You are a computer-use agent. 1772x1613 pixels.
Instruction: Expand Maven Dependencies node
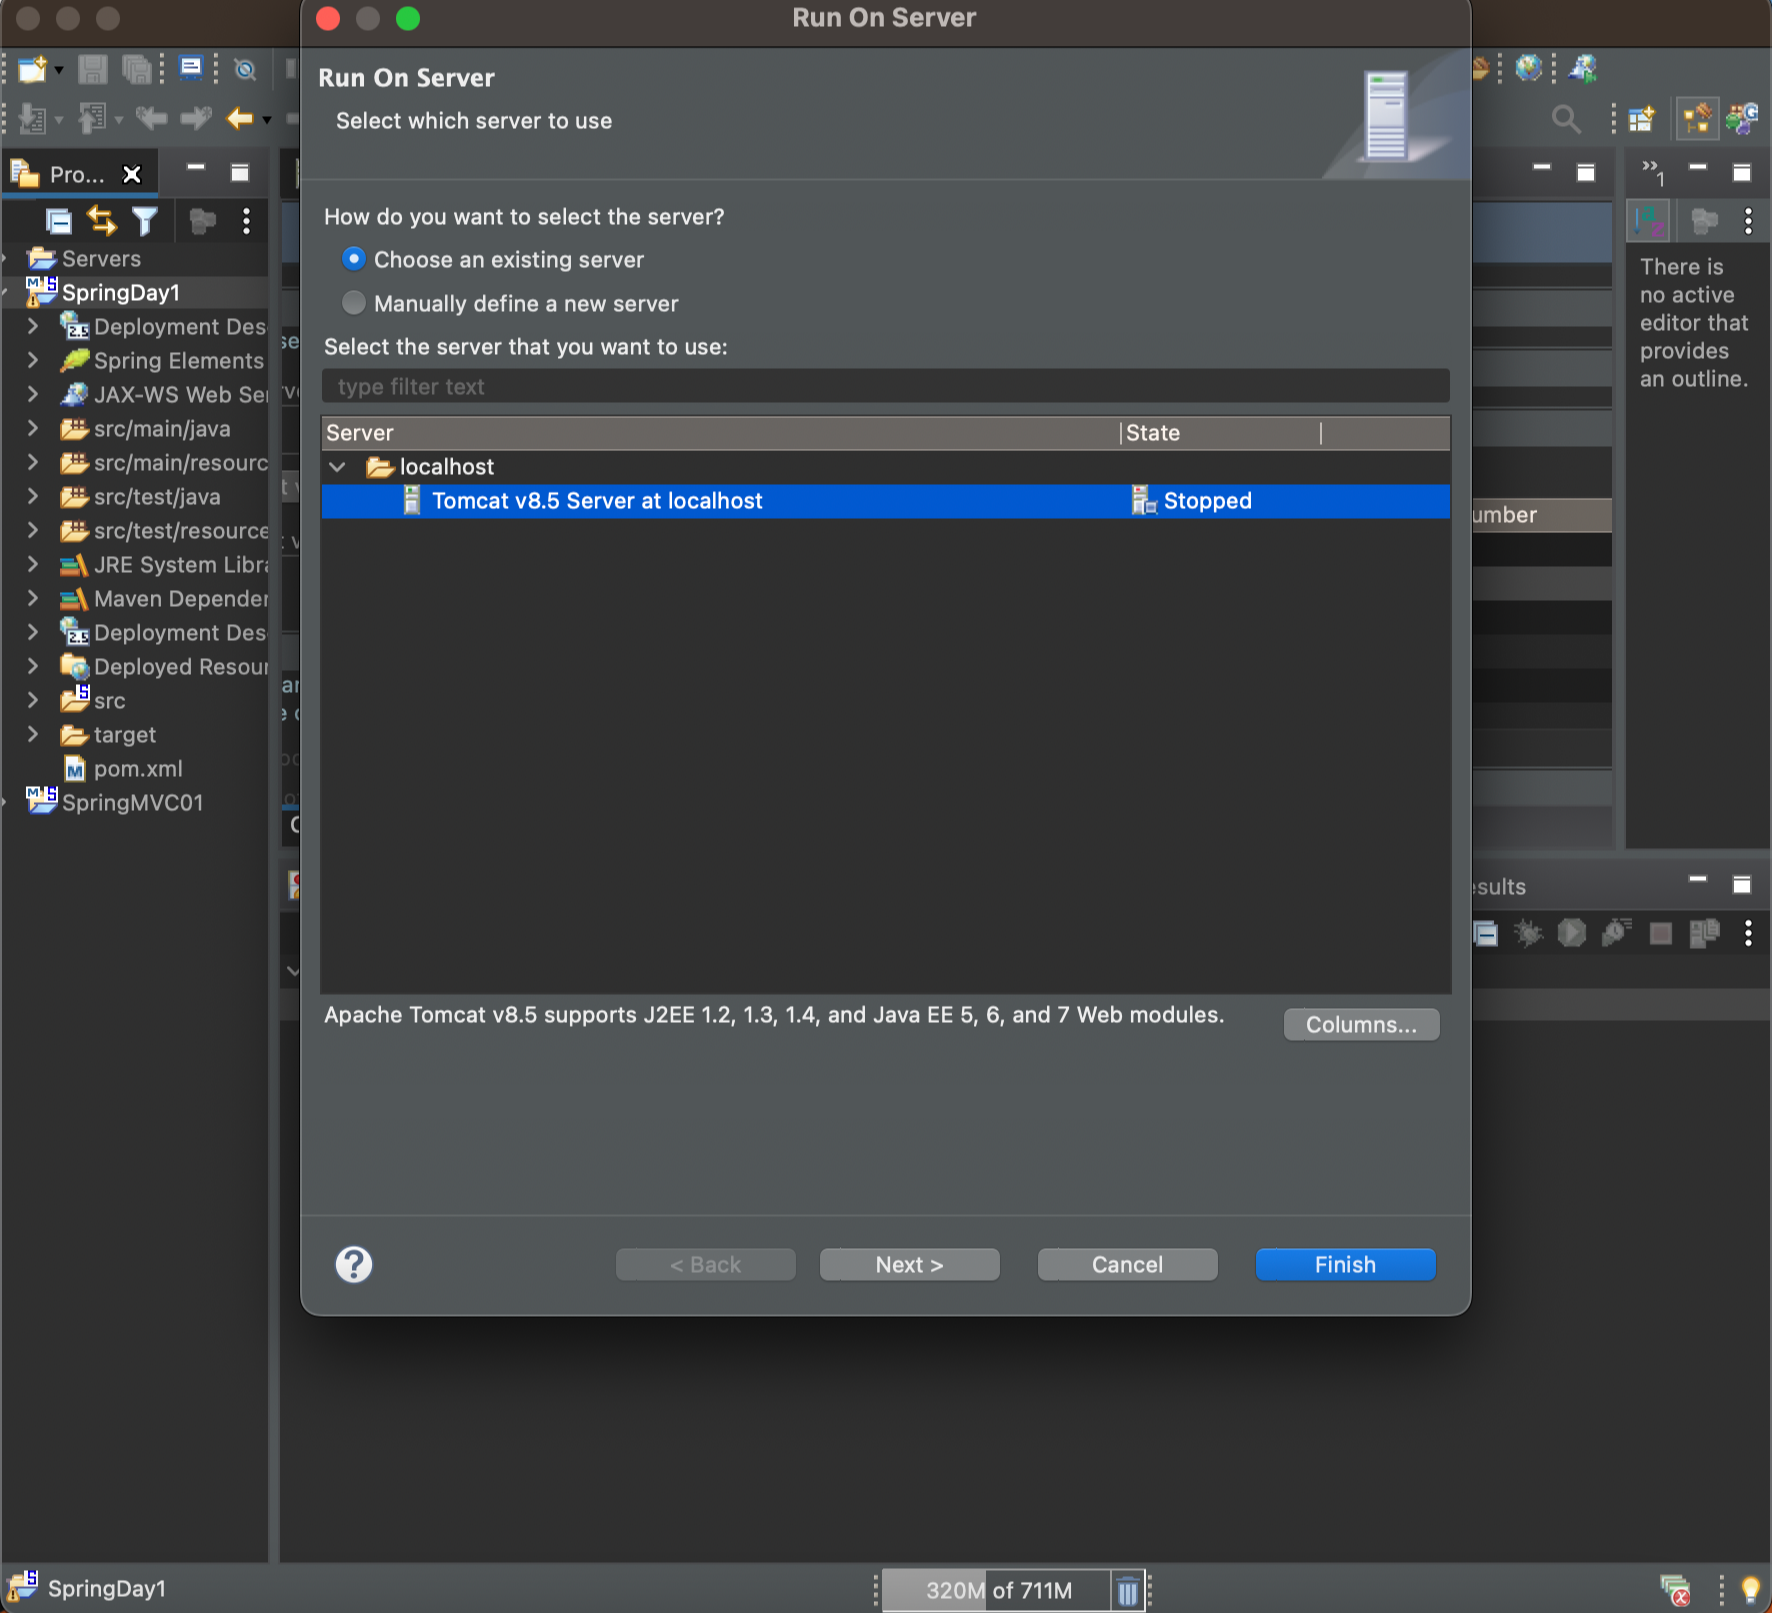point(33,598)
